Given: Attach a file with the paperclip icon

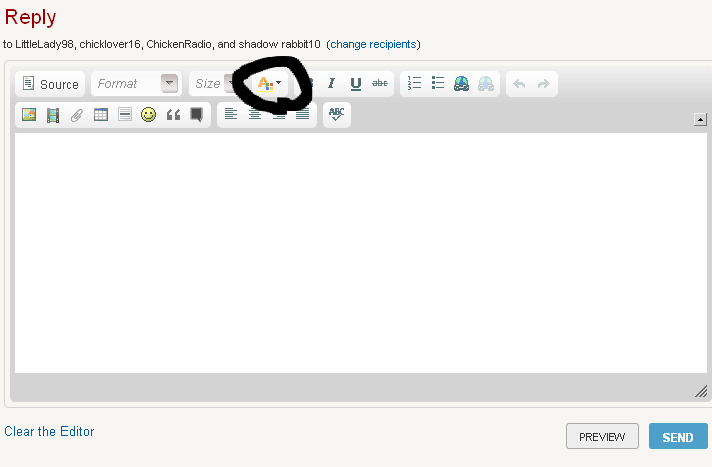Looking at the screenshot, I should click(x=77, y=115).
